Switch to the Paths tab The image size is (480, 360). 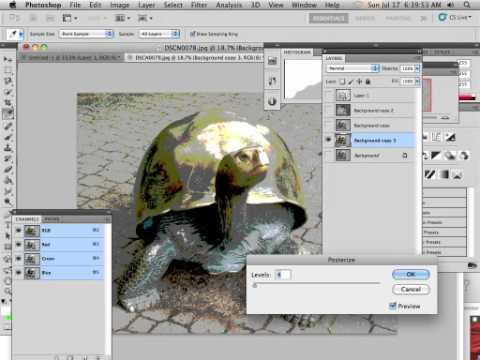[52, 219]
